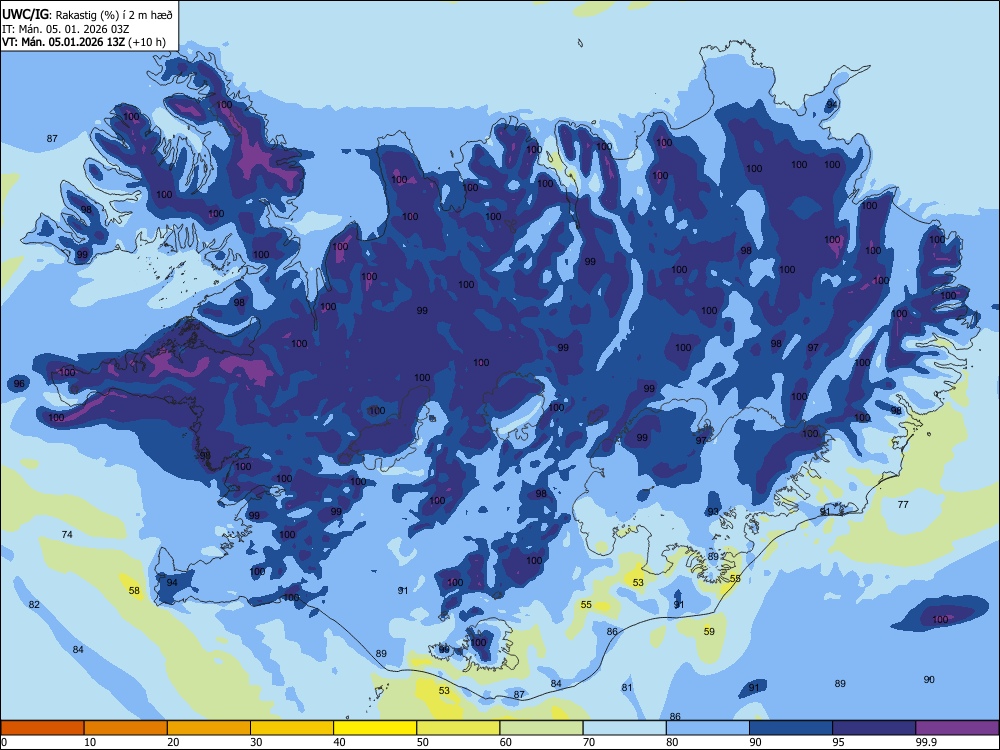Image resolution: width=1000 pixels, height=750 pixels.
Task: Click the '59' humidity value on the map
Action: click(x=709, y=631)
